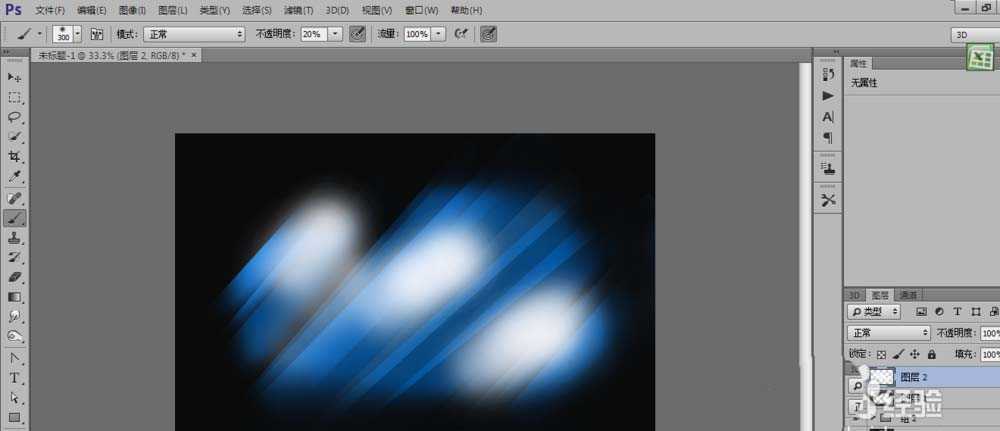Open the brush opacity 20% dropdown arrow
Image resolution: width=1000 pixels, height=431 pixels.
click(334, 33)
